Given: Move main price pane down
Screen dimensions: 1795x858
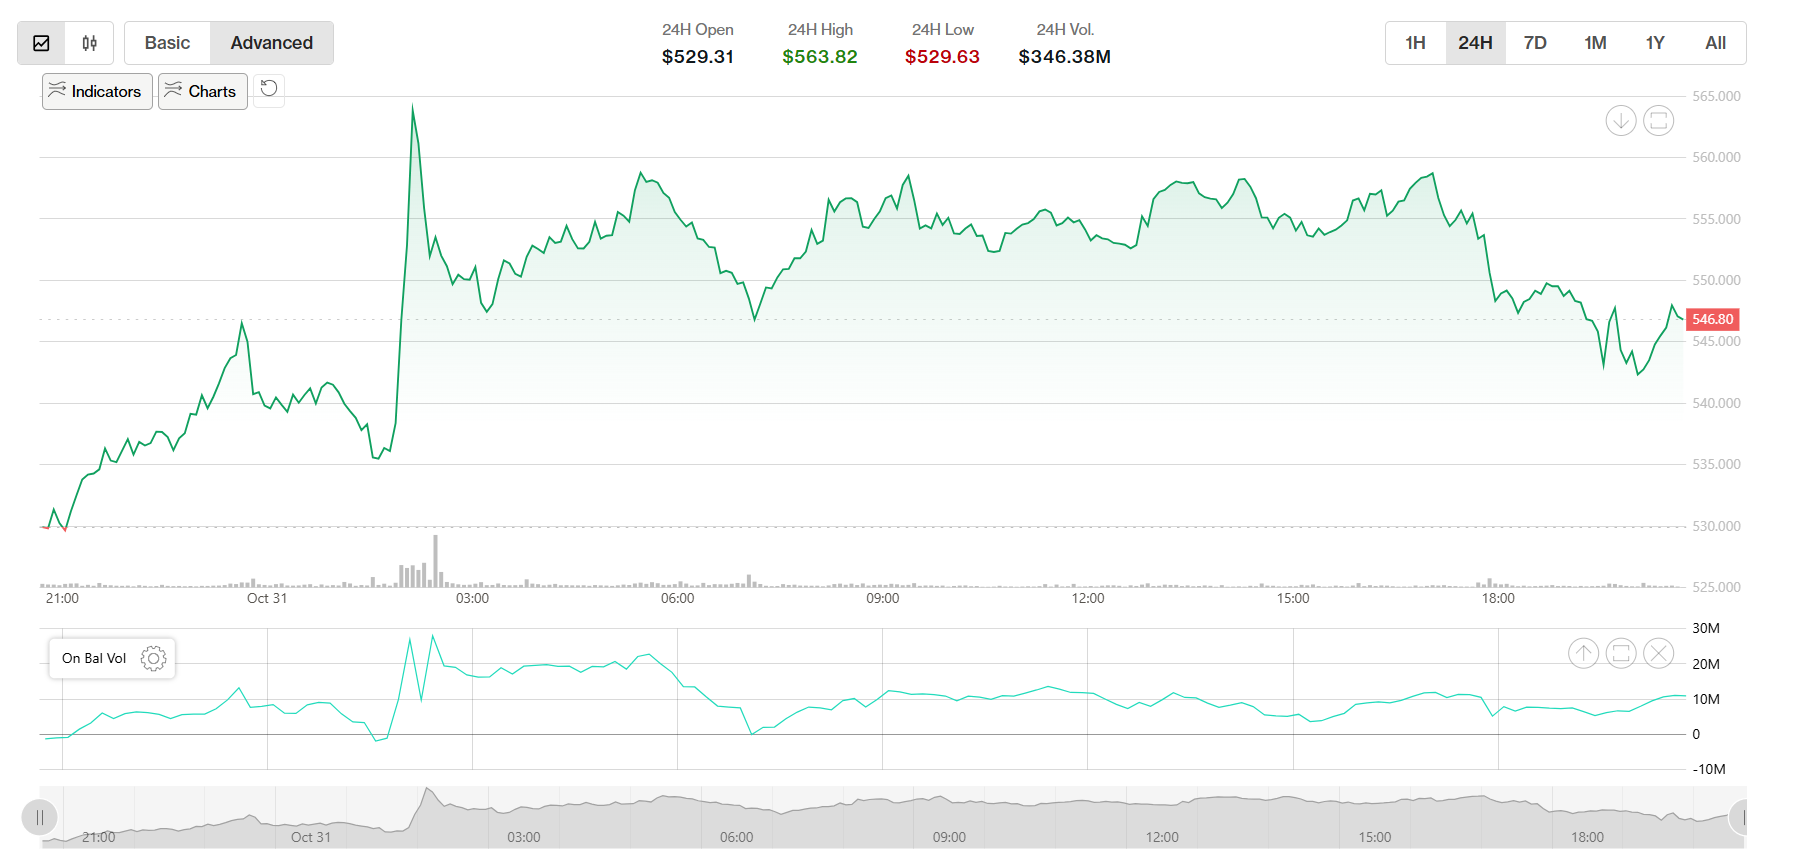Looking at the screenshot, I should point(1620,121).
